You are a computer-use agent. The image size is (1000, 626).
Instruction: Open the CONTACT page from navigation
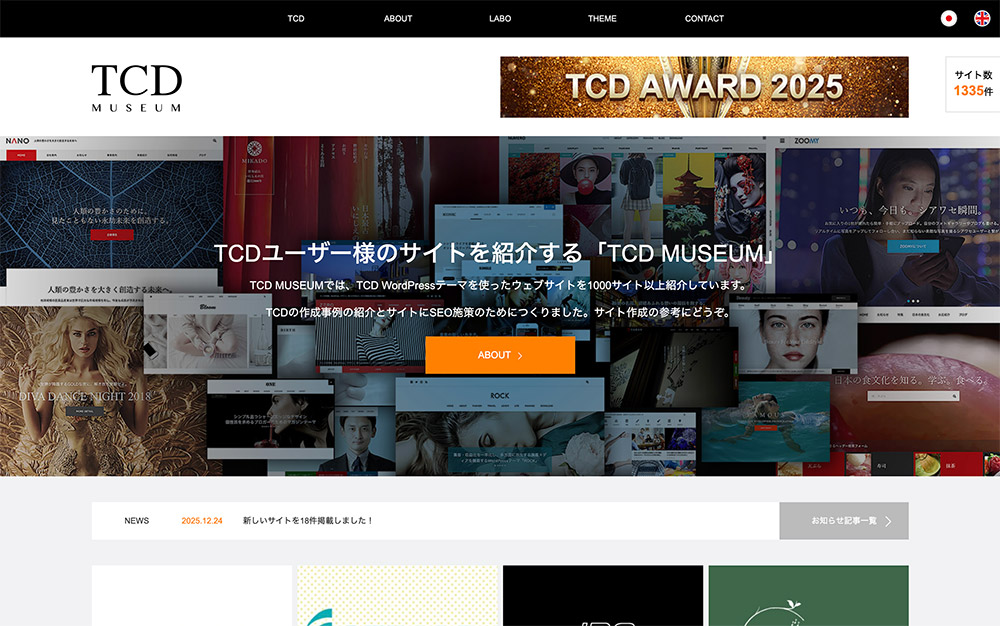pos(704,18)
